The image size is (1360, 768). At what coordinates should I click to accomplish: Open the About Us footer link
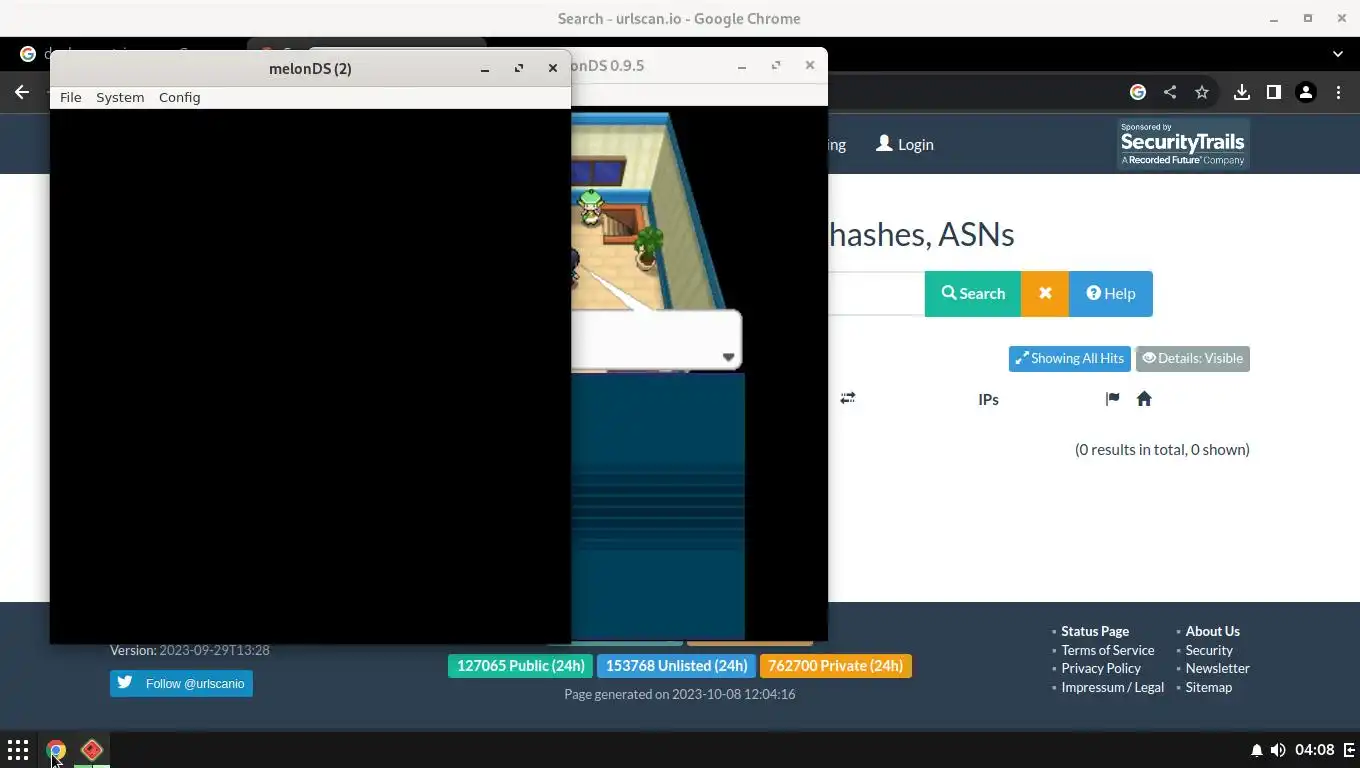click(x=1212, y=631)
